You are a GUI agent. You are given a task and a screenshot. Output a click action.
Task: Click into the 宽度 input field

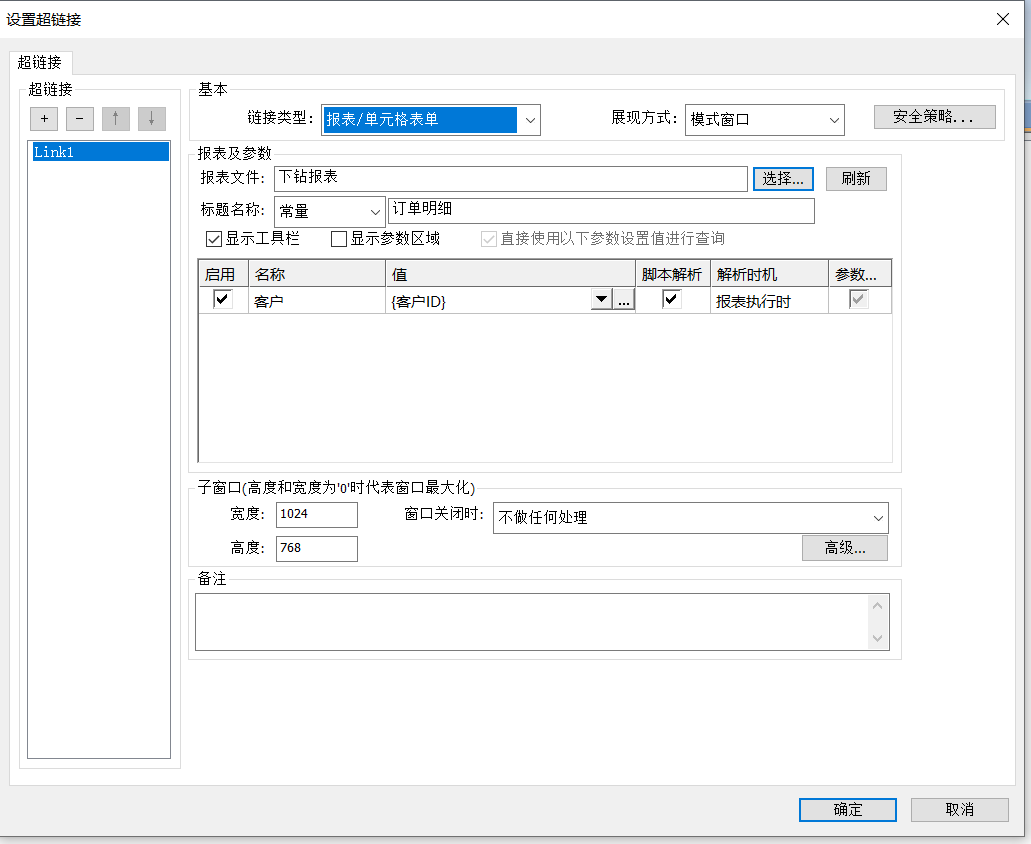coord(316,515)
